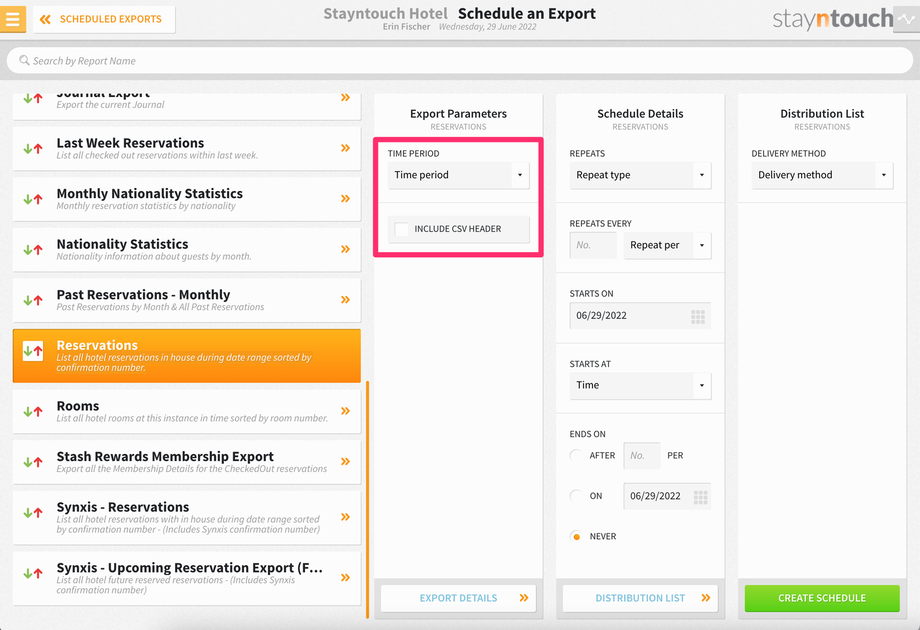Viewport: 920px width, 630px height.
Task: Click export arrows icon for Synxis - Upcoming Reservation Export
Action: pyautogui.click(x=33, y=573)
